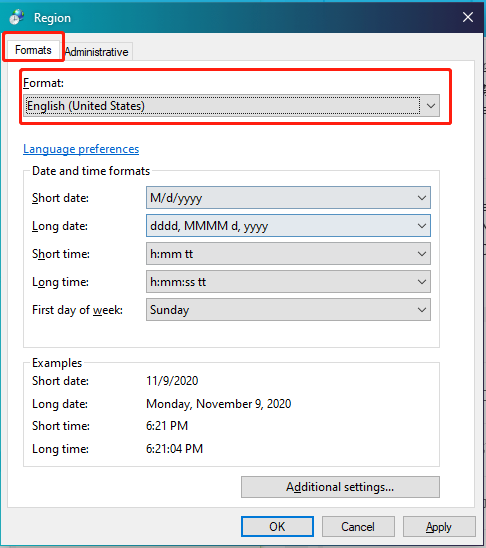This screenshot has height=548, width=486.
Task: Open the Administrative tab
Action: click(x=96, y=52)
